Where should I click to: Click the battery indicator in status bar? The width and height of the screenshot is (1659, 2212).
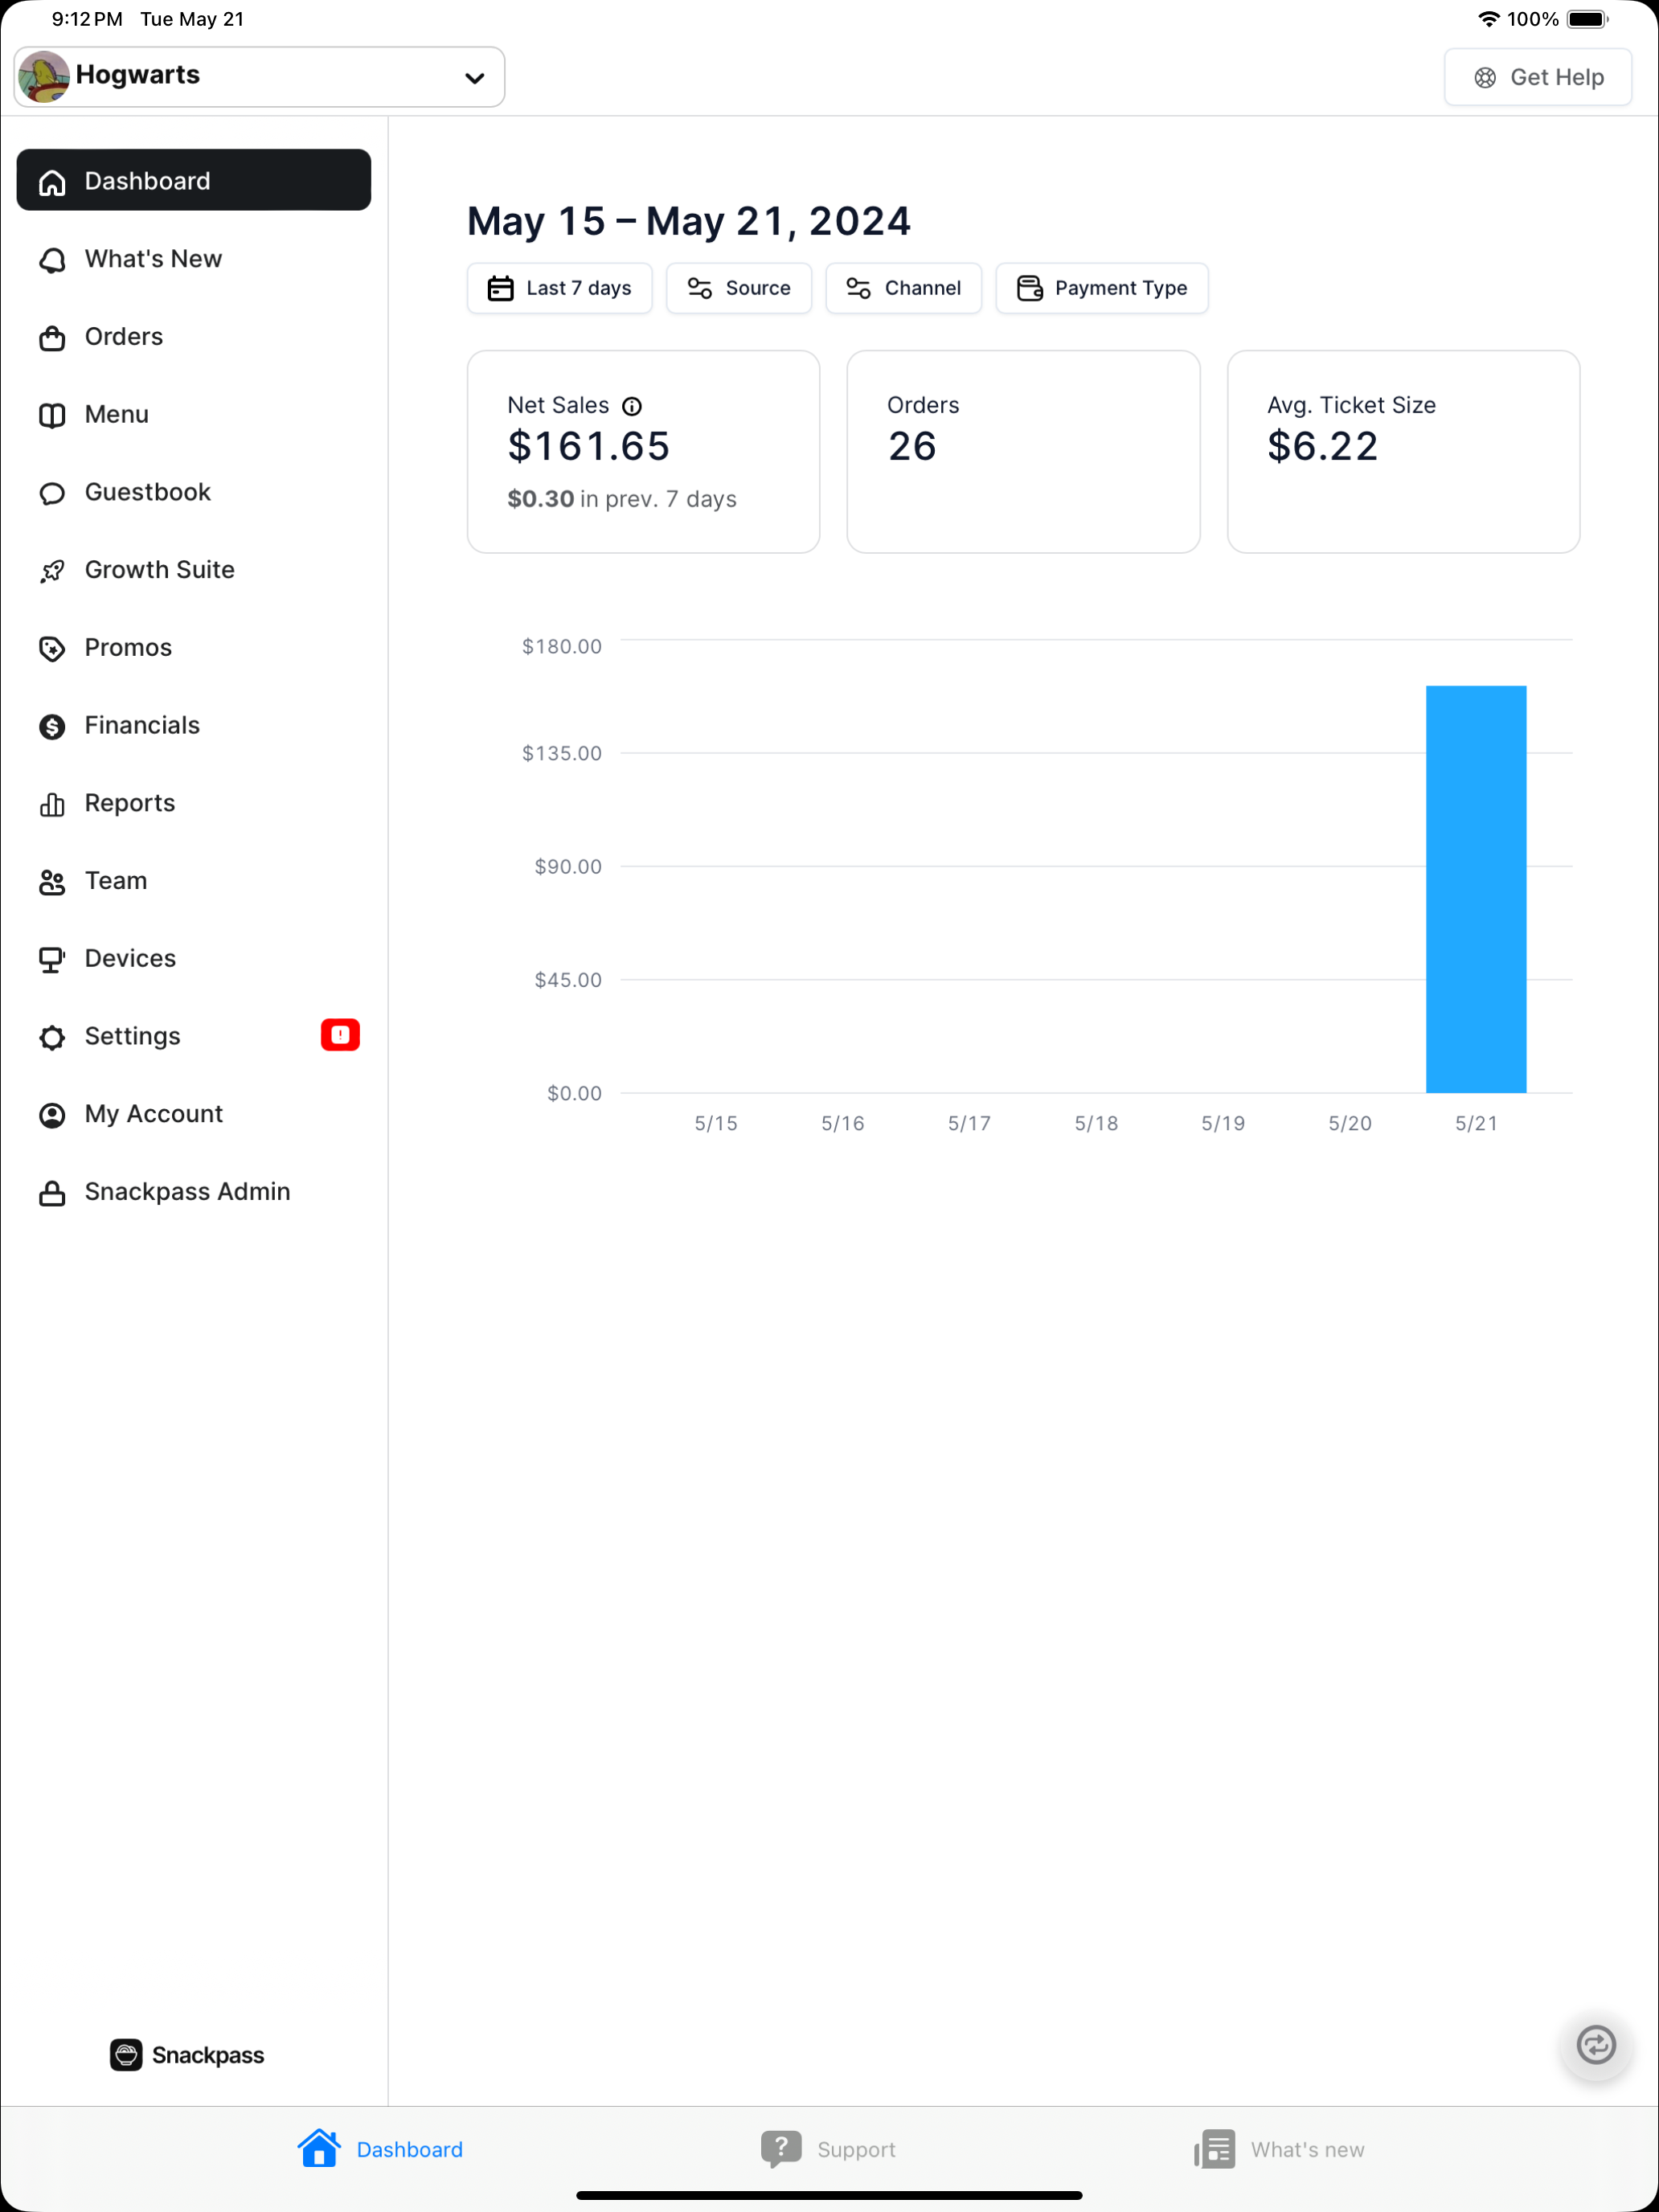1587,19
